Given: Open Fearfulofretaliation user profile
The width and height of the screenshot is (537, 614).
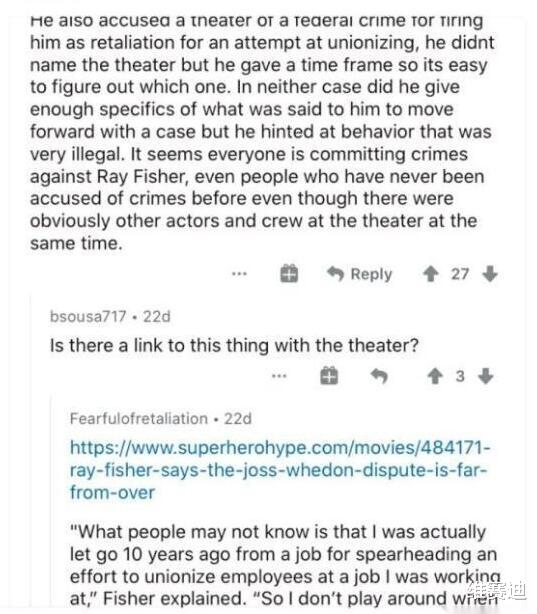Looking at the screenshot, I should 139,419.
